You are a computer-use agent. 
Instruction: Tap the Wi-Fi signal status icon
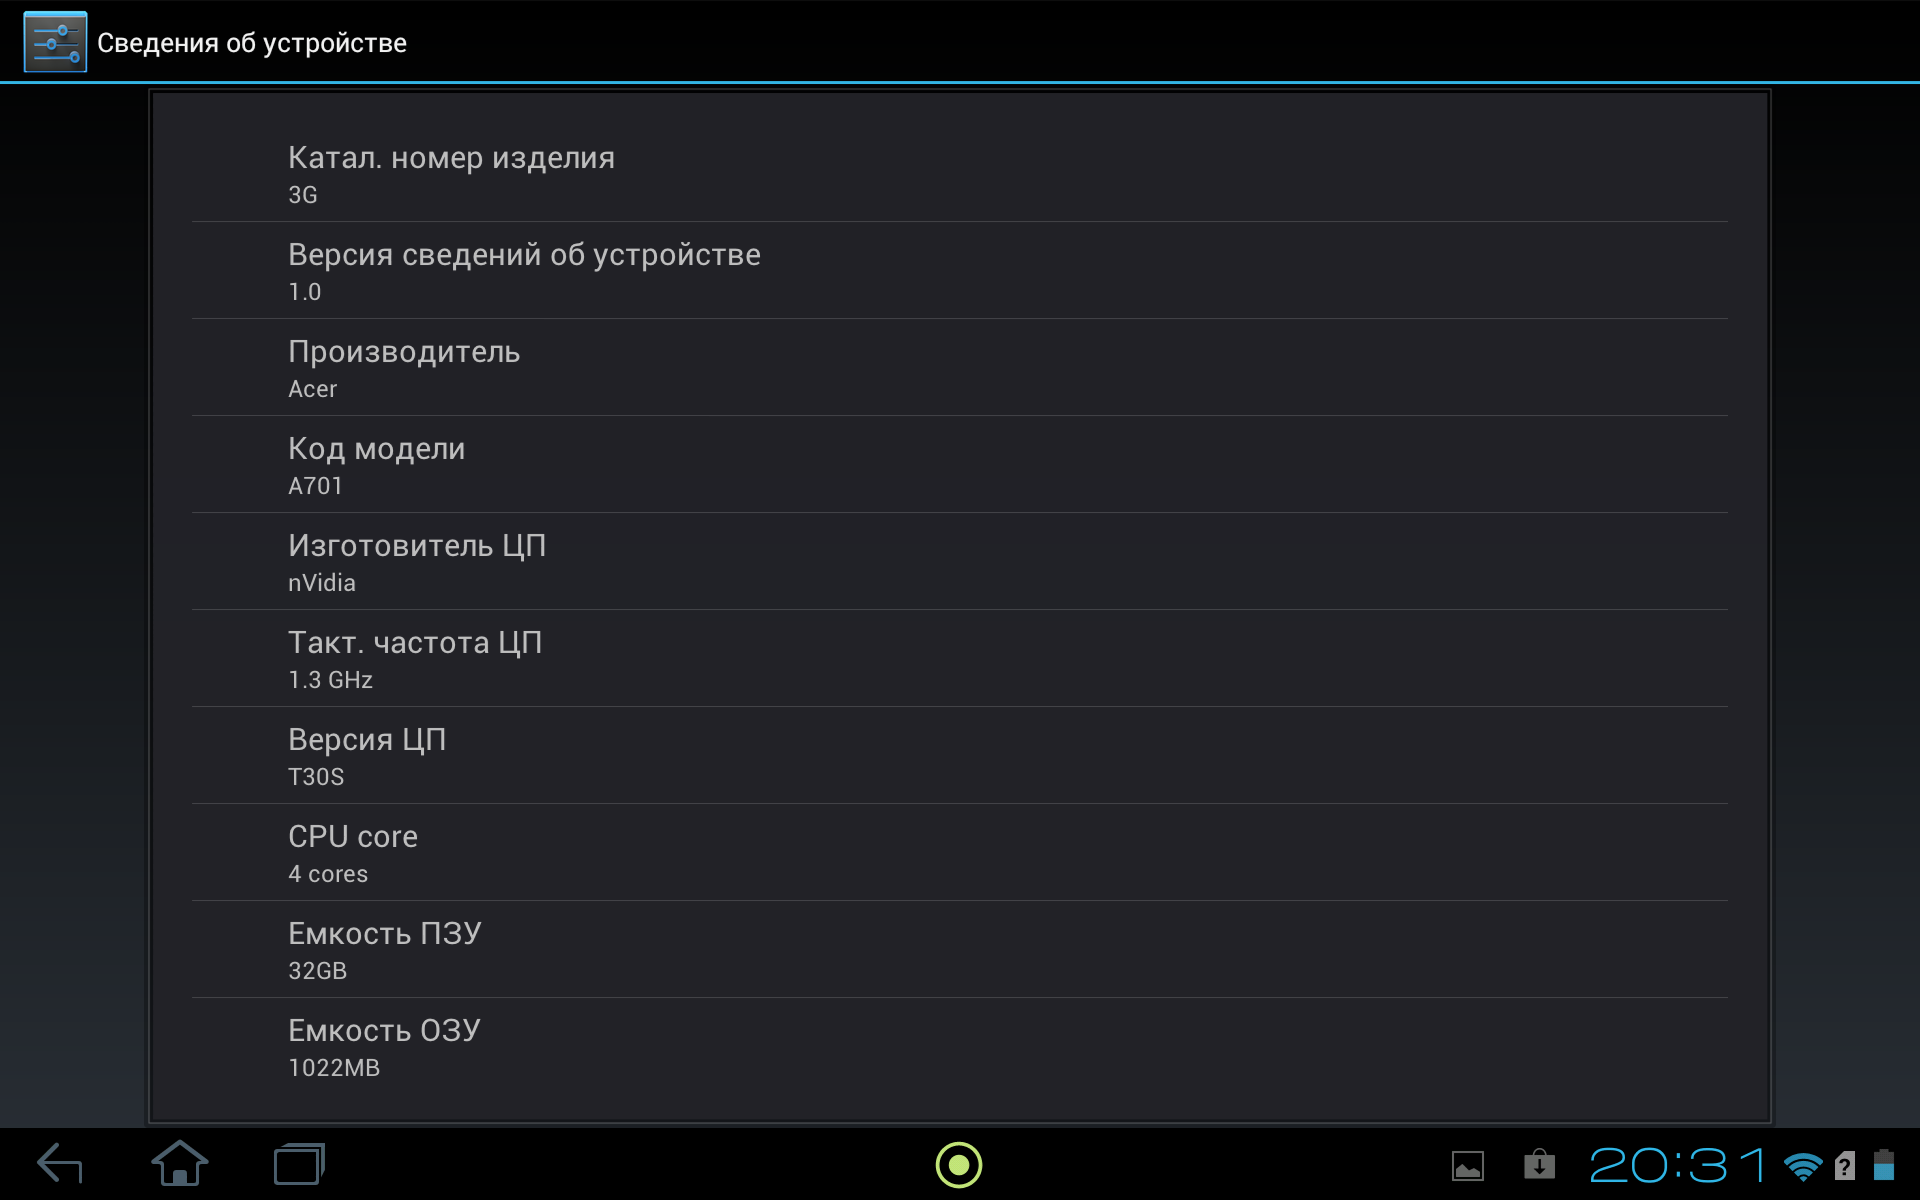click(x=1803, y=1166)
